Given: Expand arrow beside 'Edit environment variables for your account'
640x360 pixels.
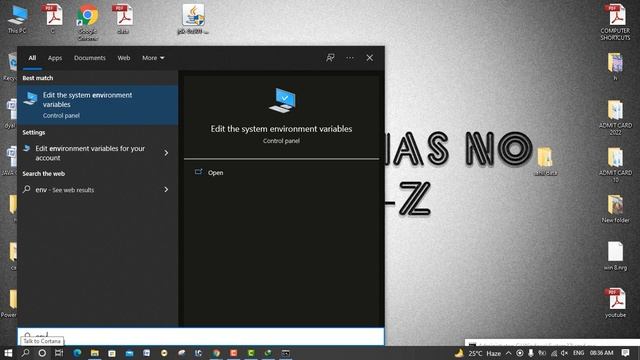Looking at the screenshot, I should point(166,153).
